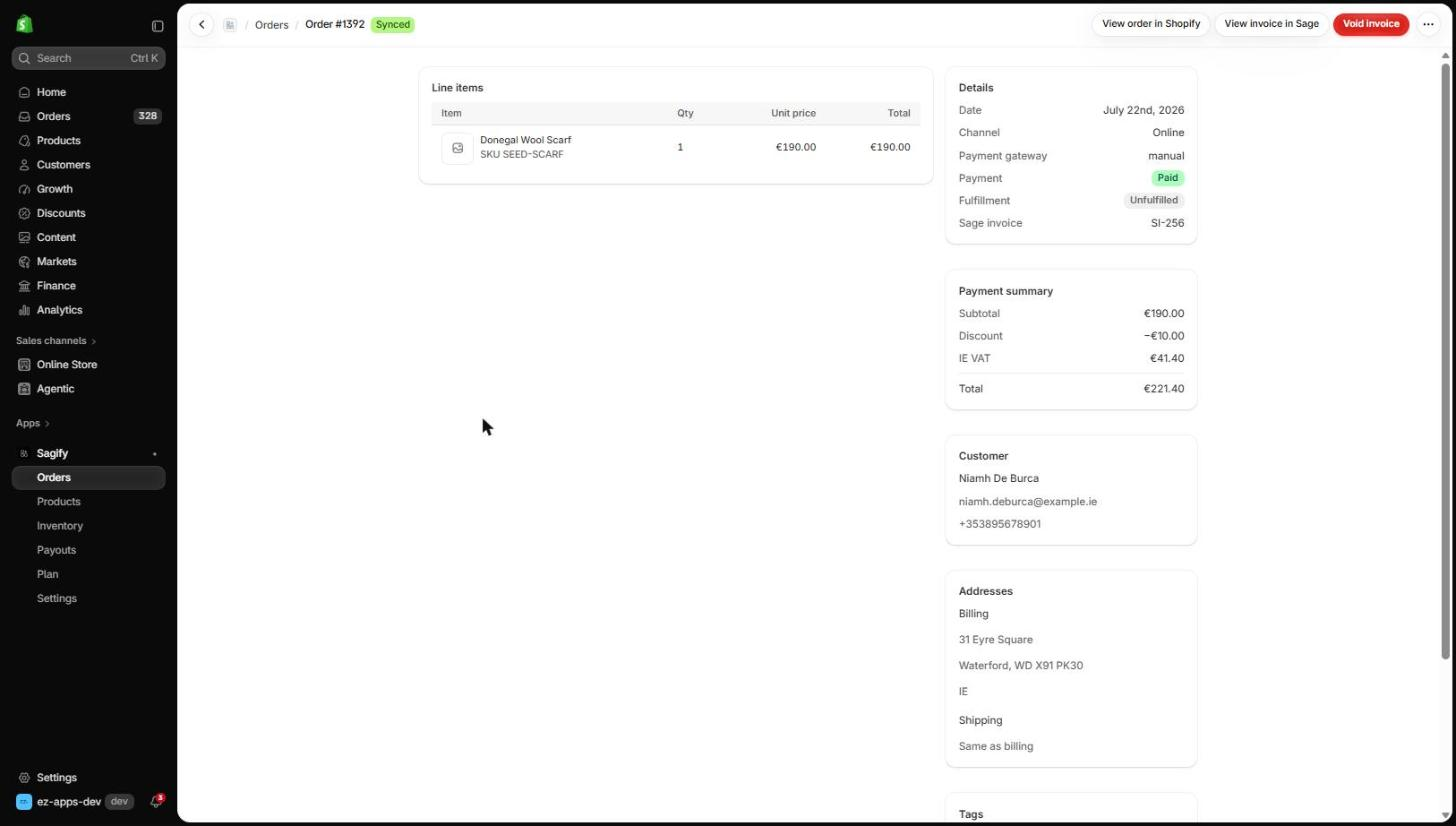The height and width of the screenshot is (826, 1456).
Task: Click the Home icon in sidebar
Action: click(x=25, y=92)
